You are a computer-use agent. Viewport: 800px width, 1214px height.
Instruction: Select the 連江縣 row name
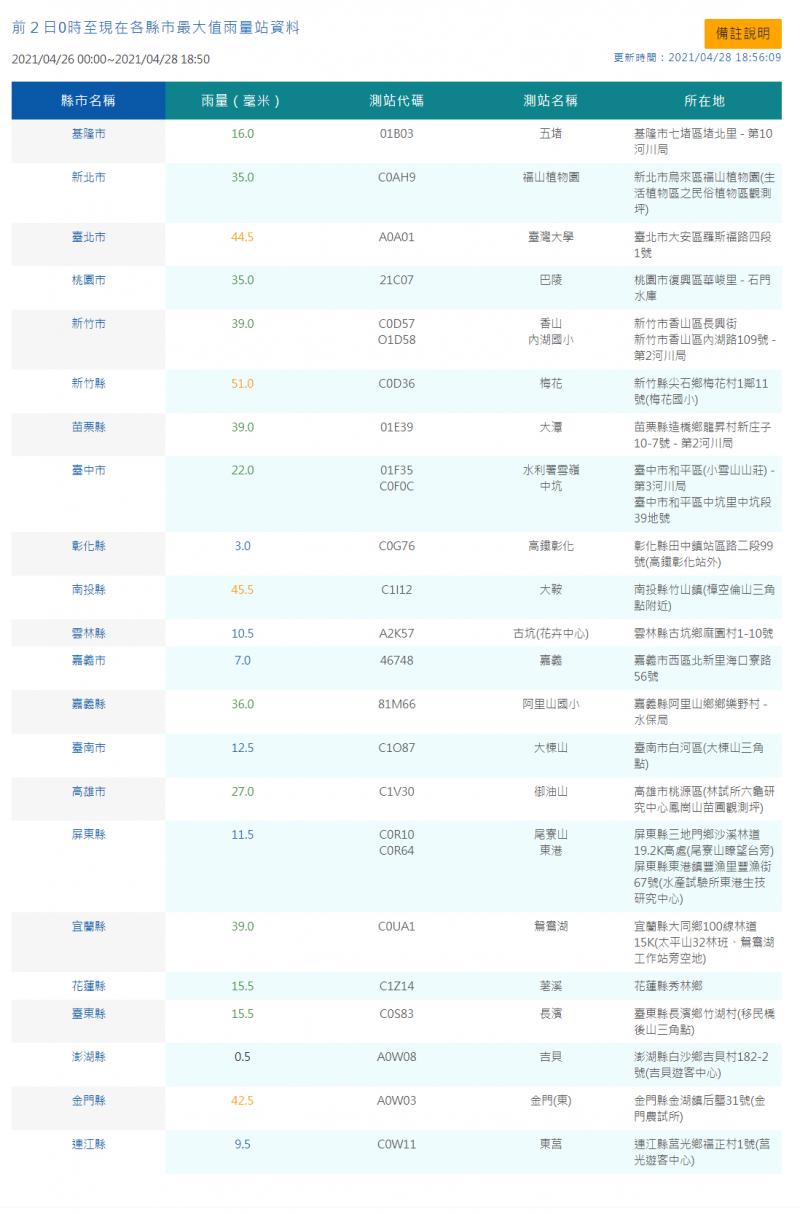tap(88, 1144)
